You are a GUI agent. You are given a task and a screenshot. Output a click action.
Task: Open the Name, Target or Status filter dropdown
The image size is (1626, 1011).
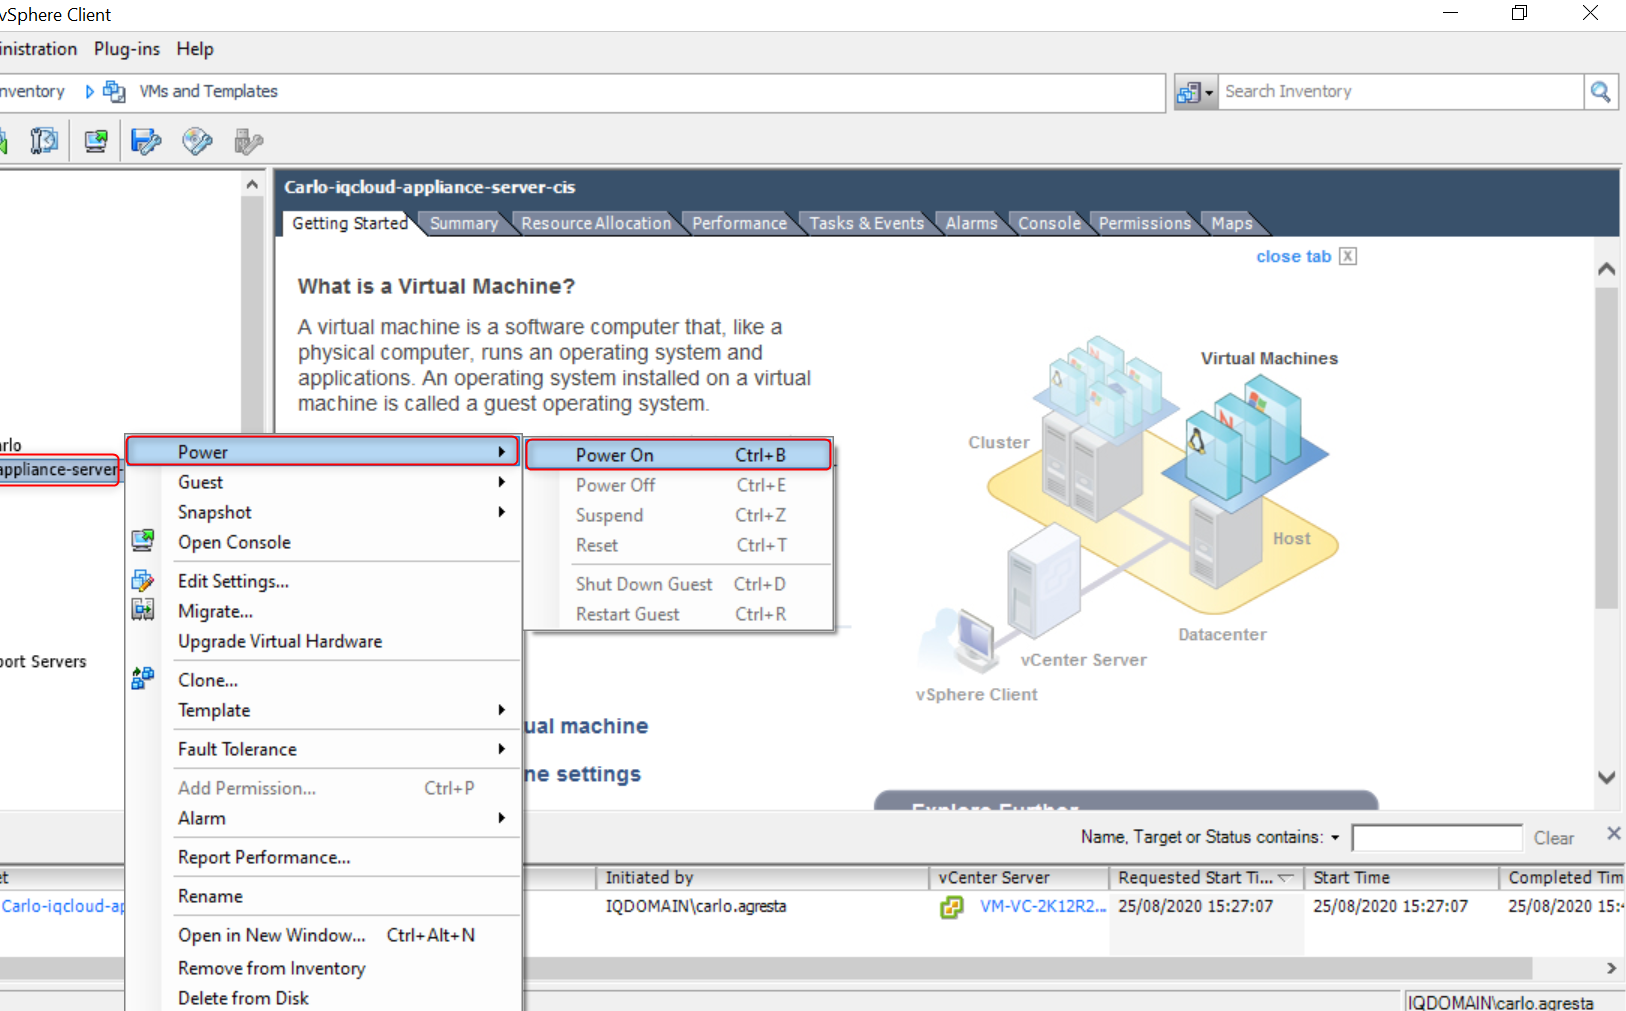[1335, 837]
